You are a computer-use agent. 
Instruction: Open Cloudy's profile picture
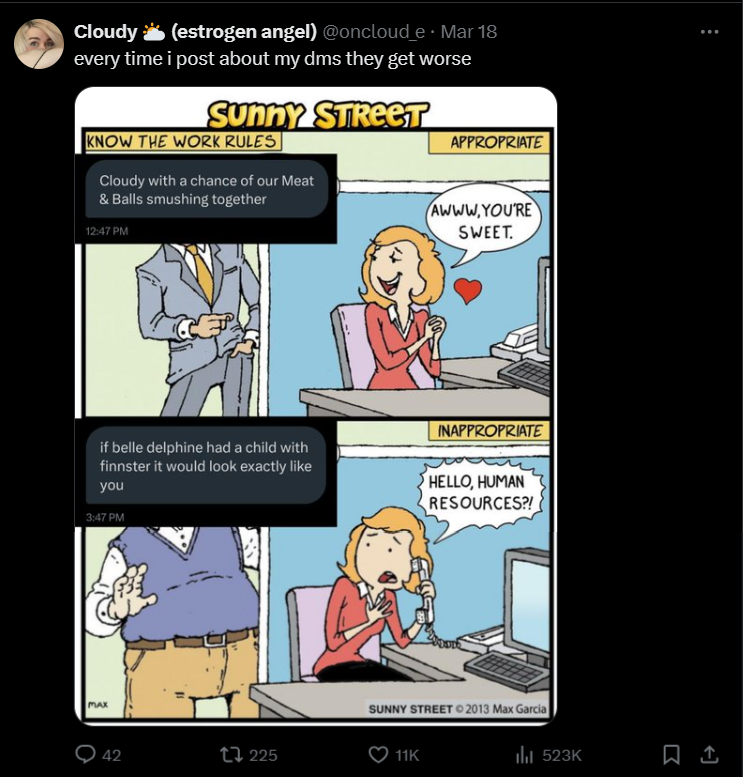click(x=39, y=44)
